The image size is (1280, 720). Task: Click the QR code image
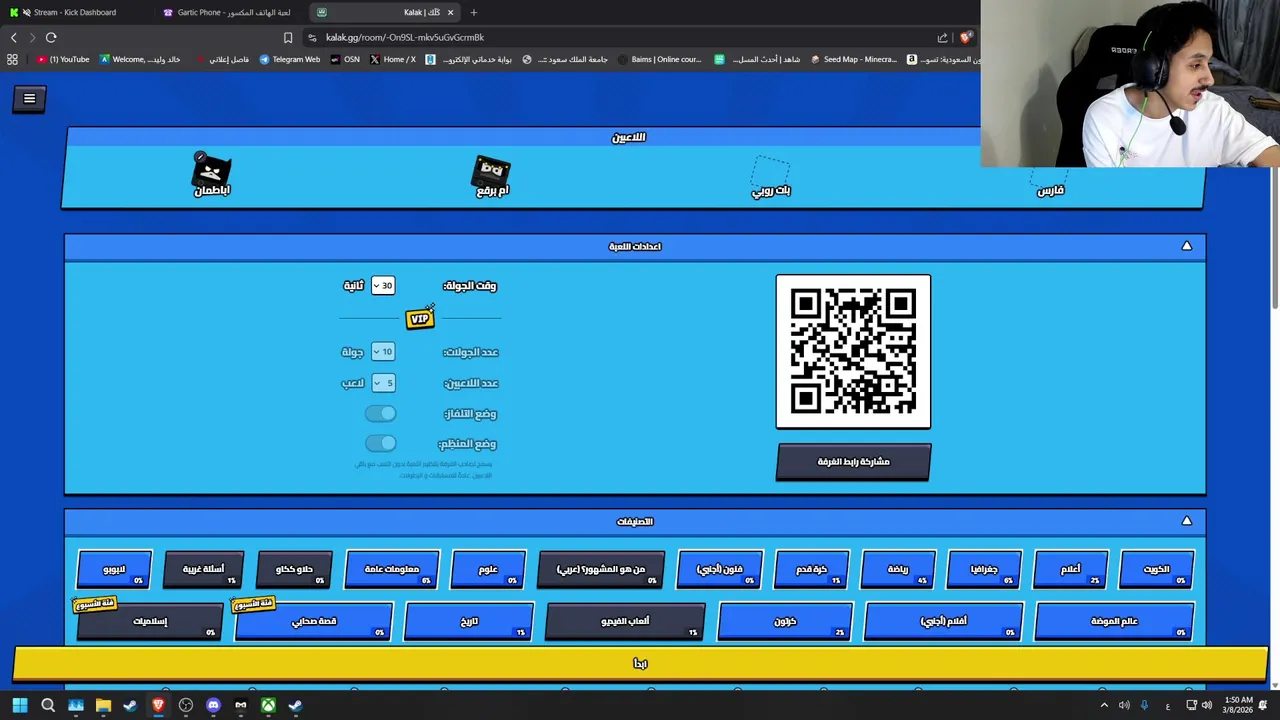(x=853, y=351)
